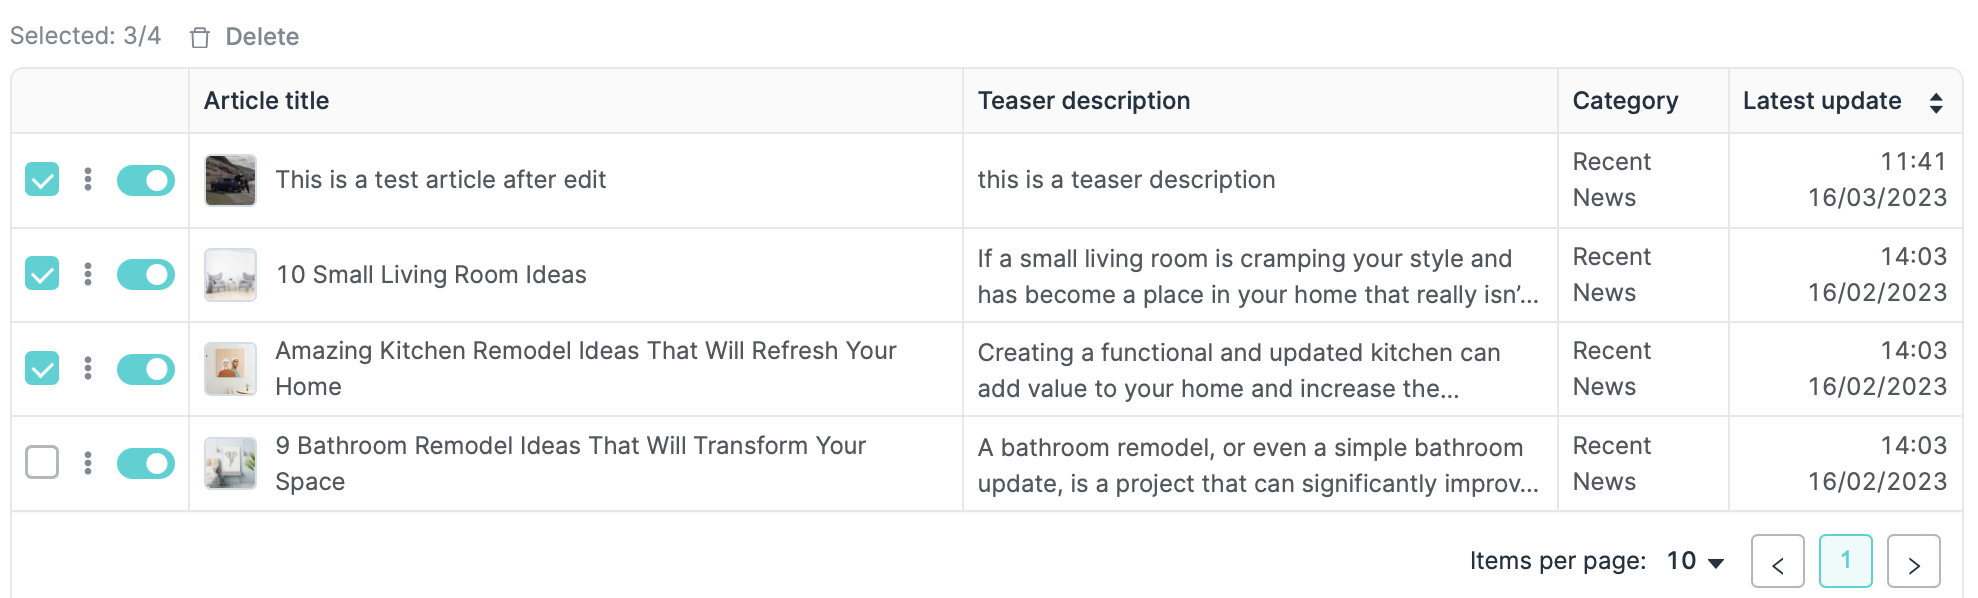Click the Category column header

coord(1625,101)
